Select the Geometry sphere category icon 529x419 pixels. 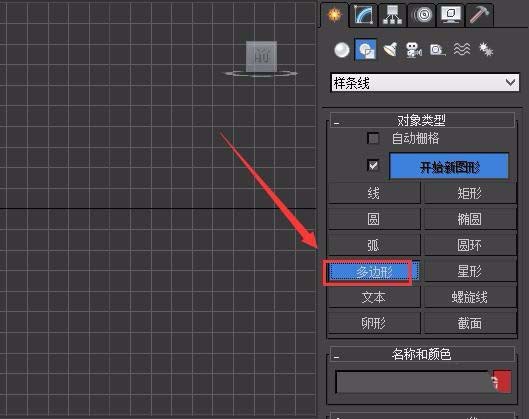click(341, 50)
